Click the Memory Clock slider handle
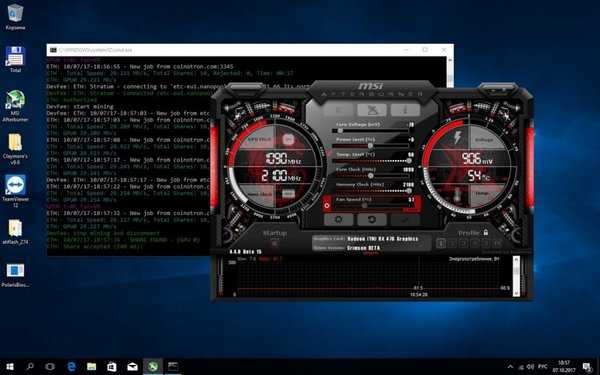Screen dimensions: 600x375 tap(408, 191)
